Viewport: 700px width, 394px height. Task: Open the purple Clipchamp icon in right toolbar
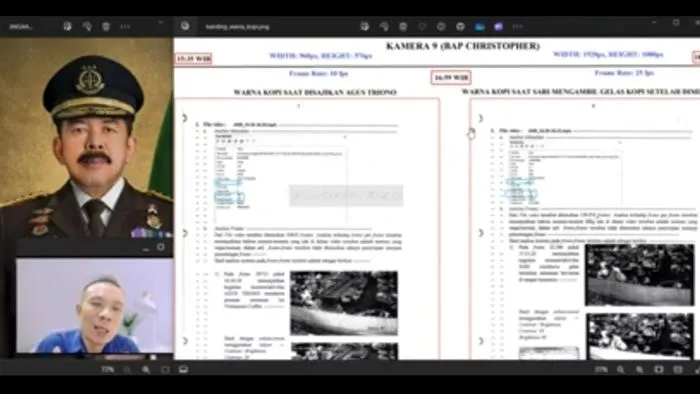[499, 26]
